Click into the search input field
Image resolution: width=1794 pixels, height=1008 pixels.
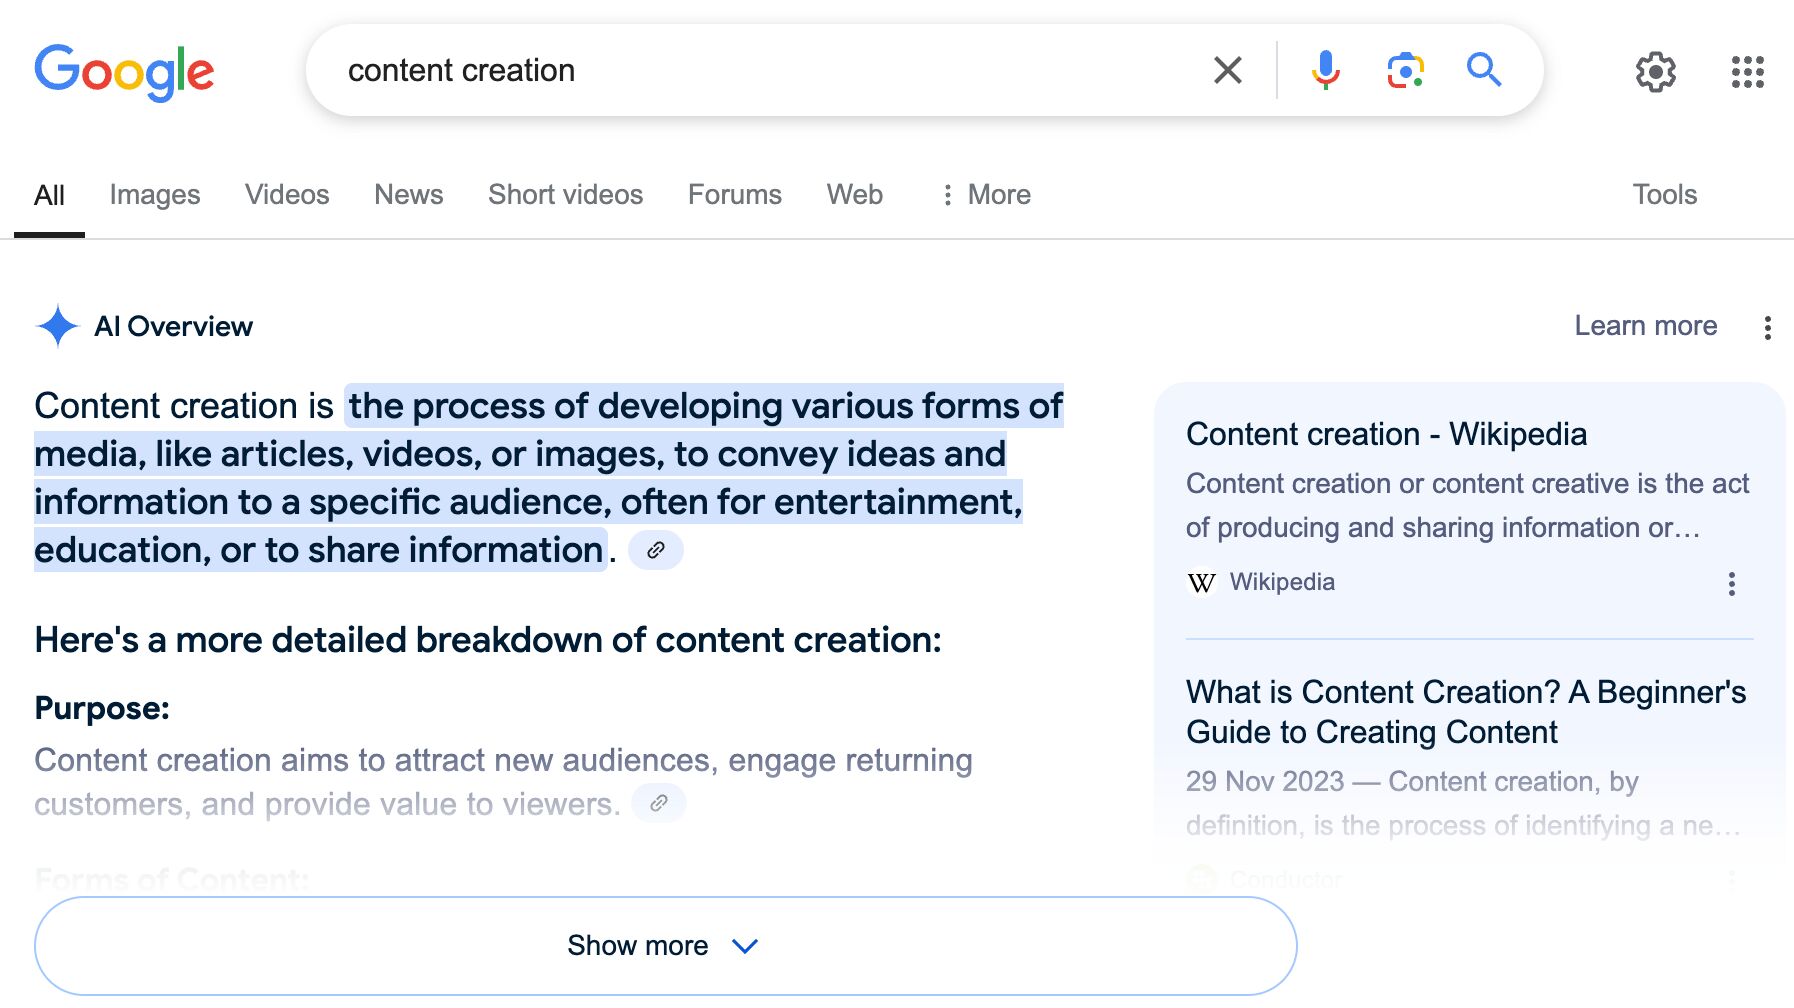pyautogui.click(x=760, y=71)
